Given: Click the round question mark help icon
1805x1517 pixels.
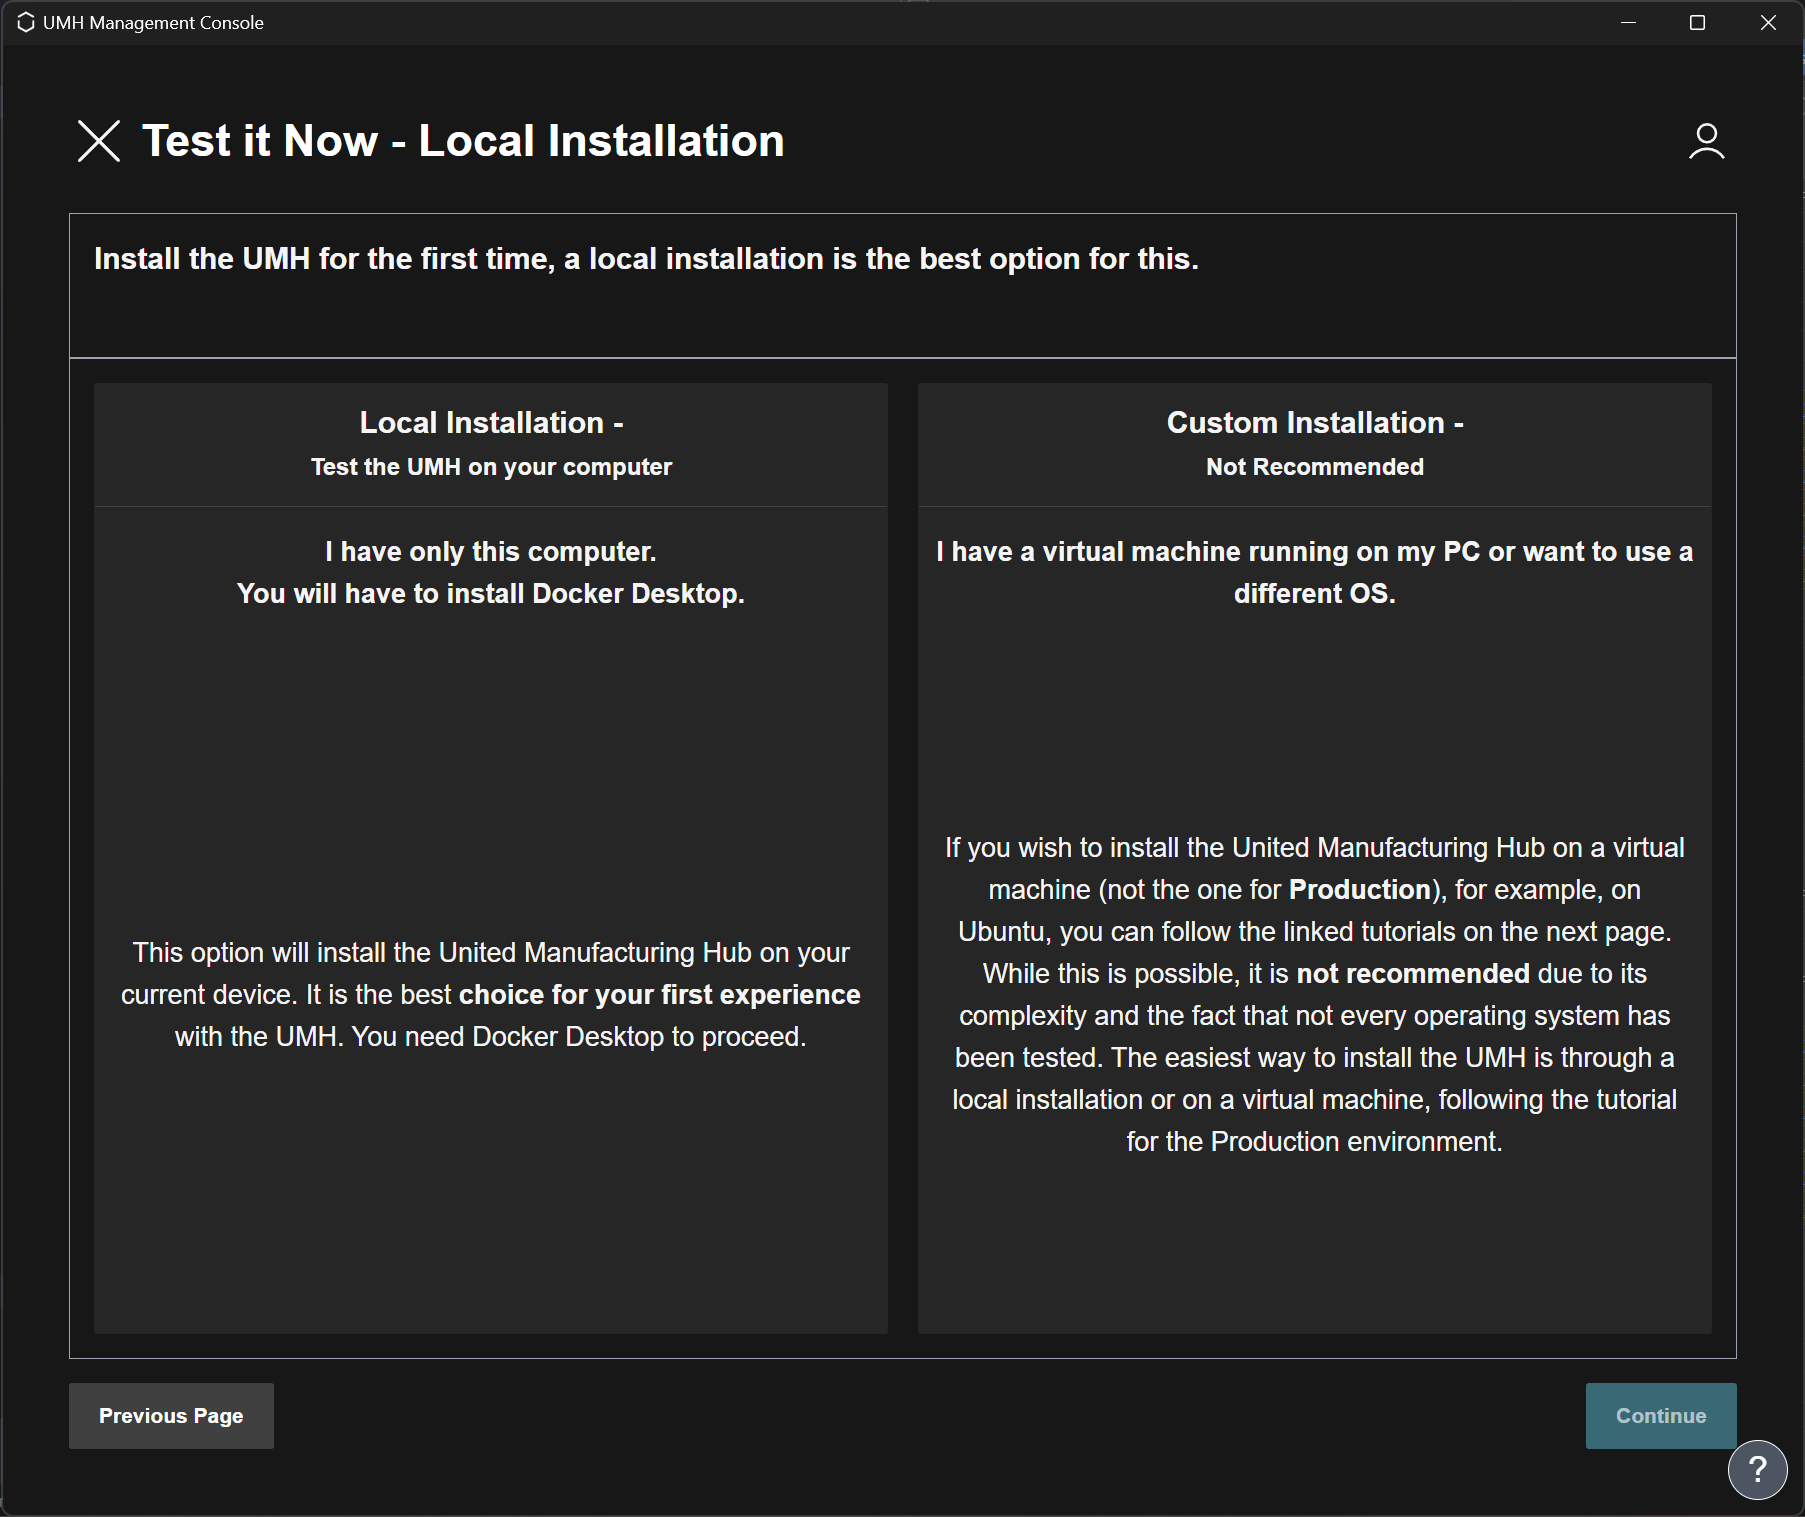Looking at the screenshot, I should coord(1757,1469).
